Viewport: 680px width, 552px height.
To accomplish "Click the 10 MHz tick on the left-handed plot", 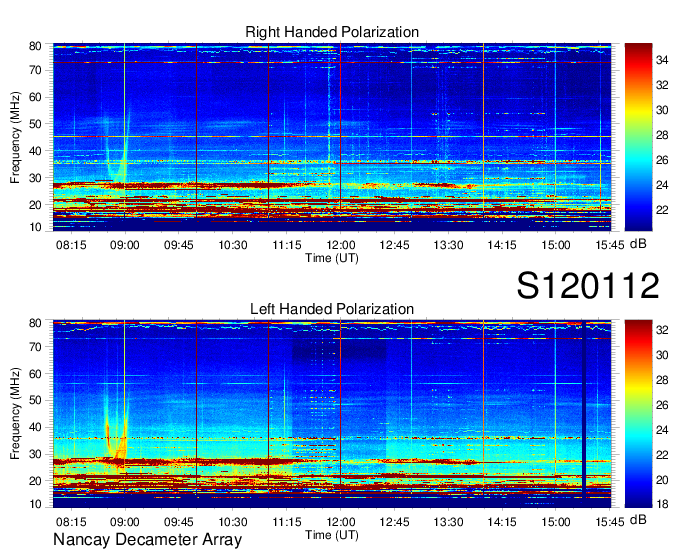I will [35, 504].
